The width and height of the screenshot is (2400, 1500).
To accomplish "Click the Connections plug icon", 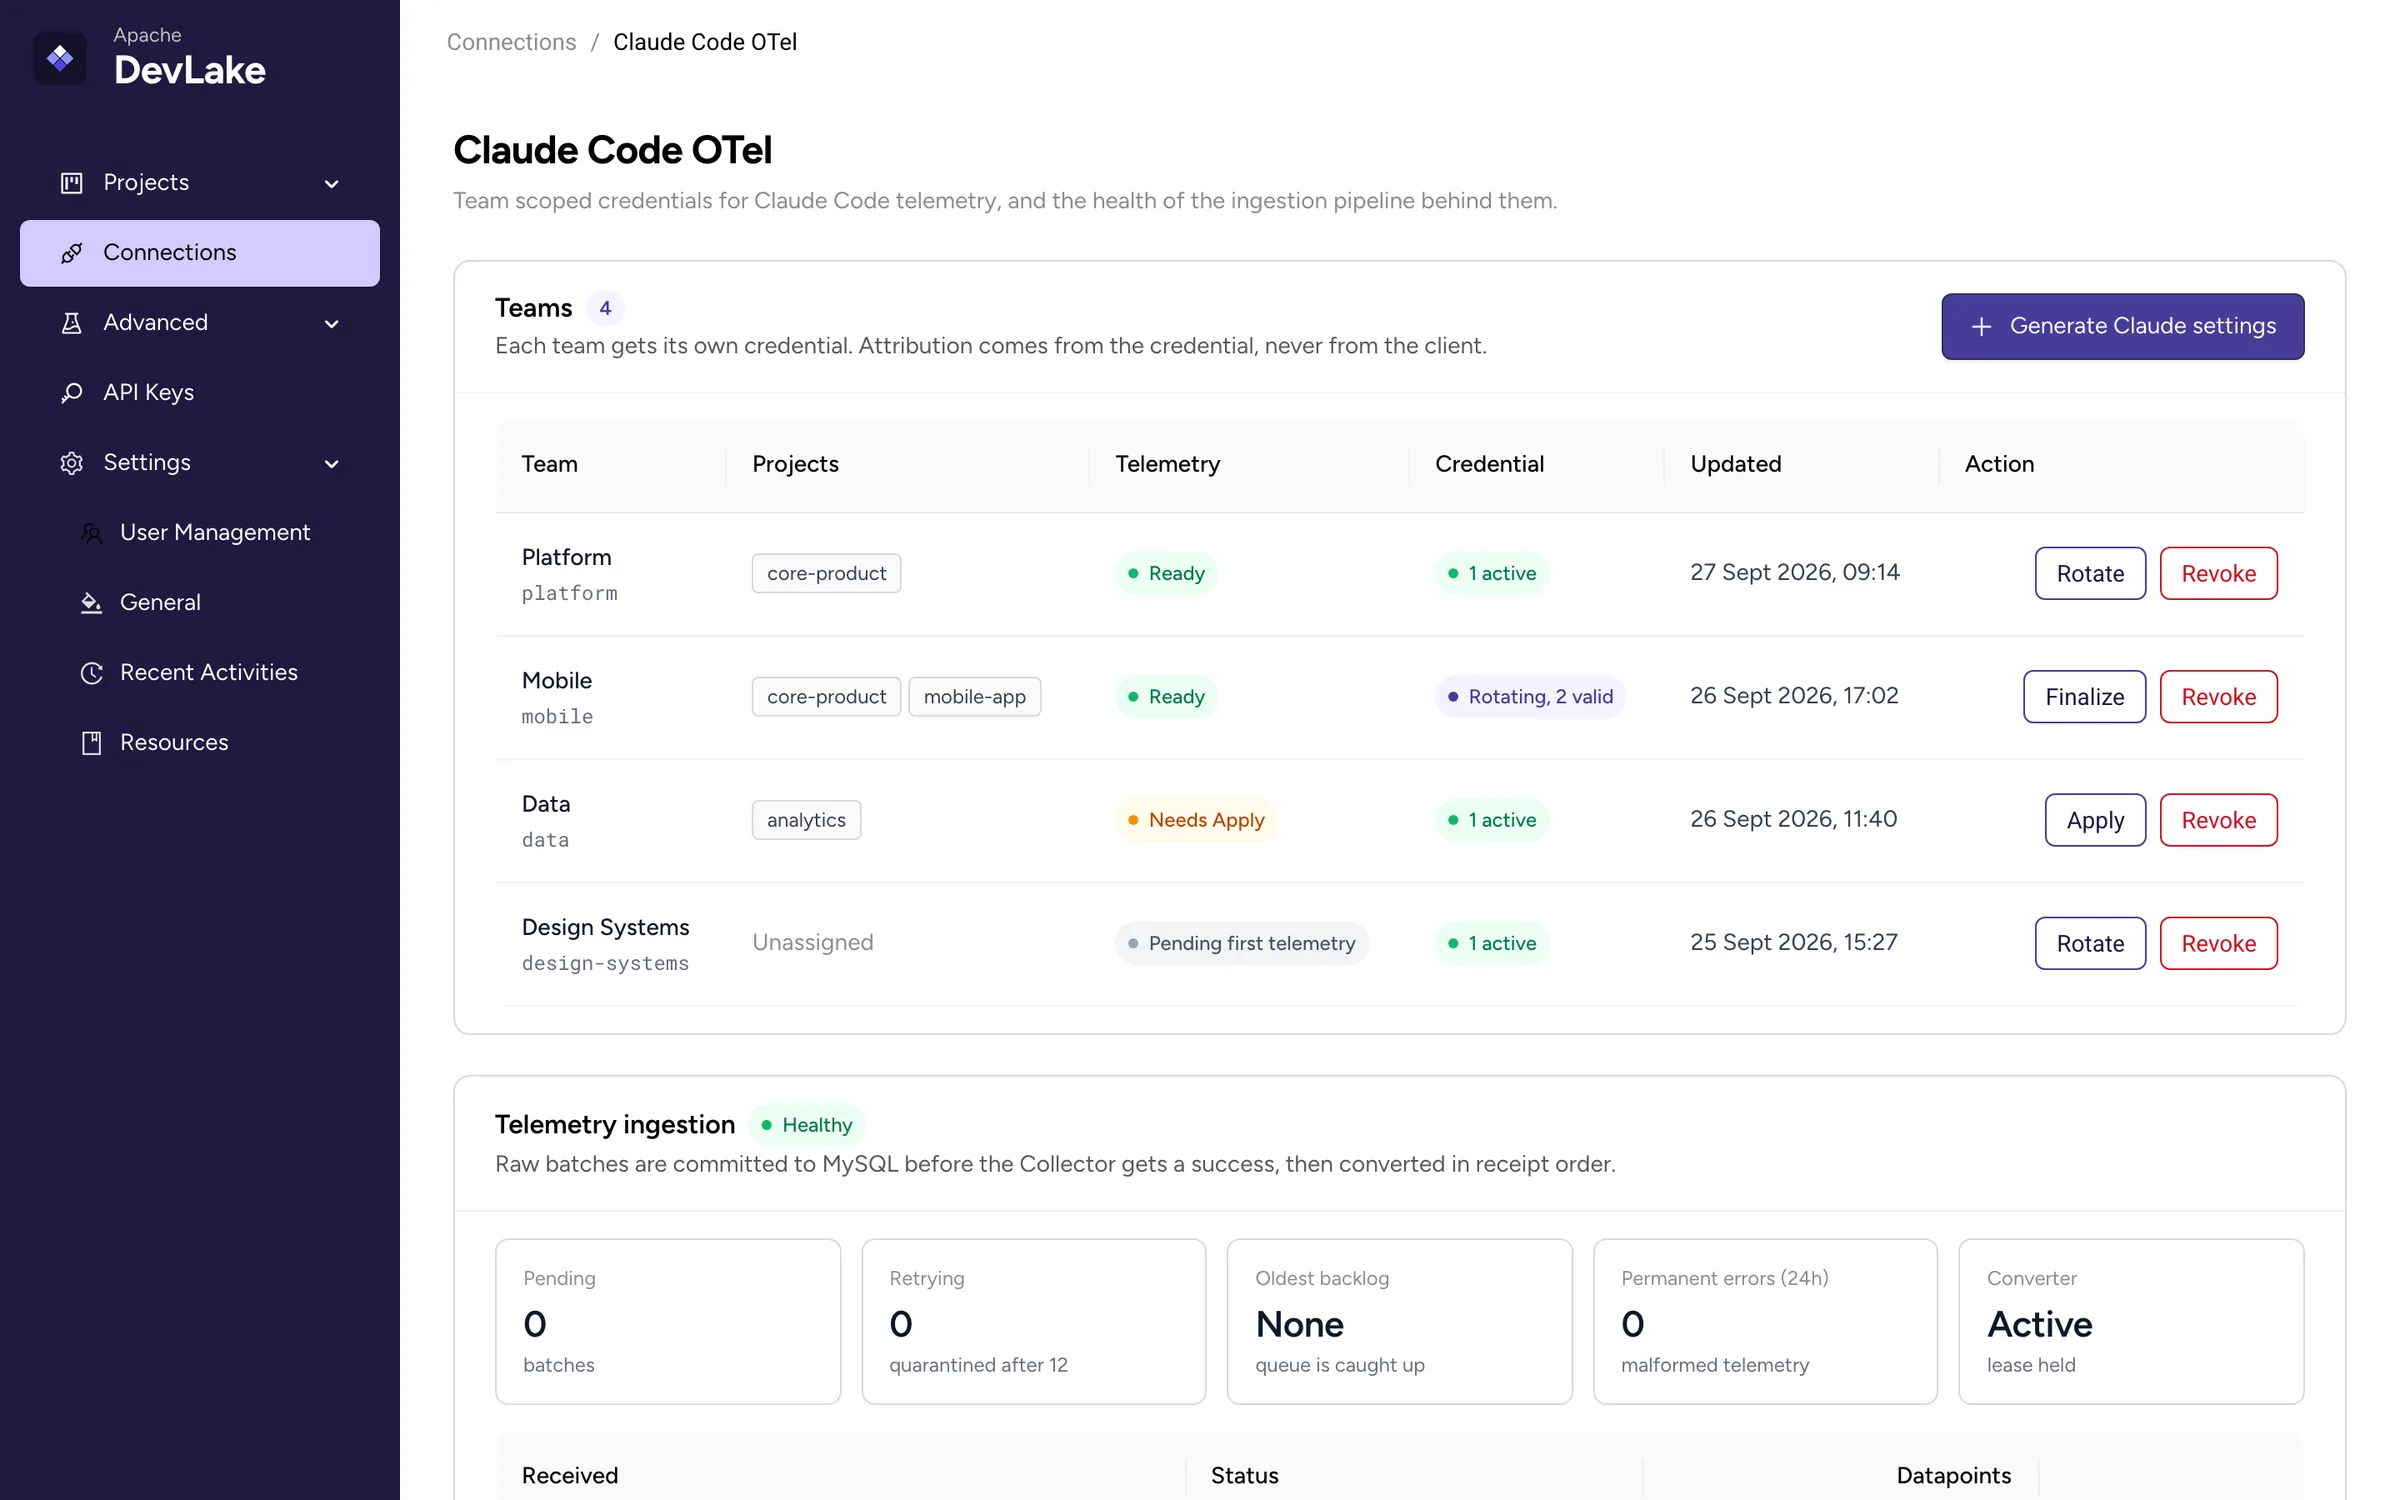I will [72, 253].
